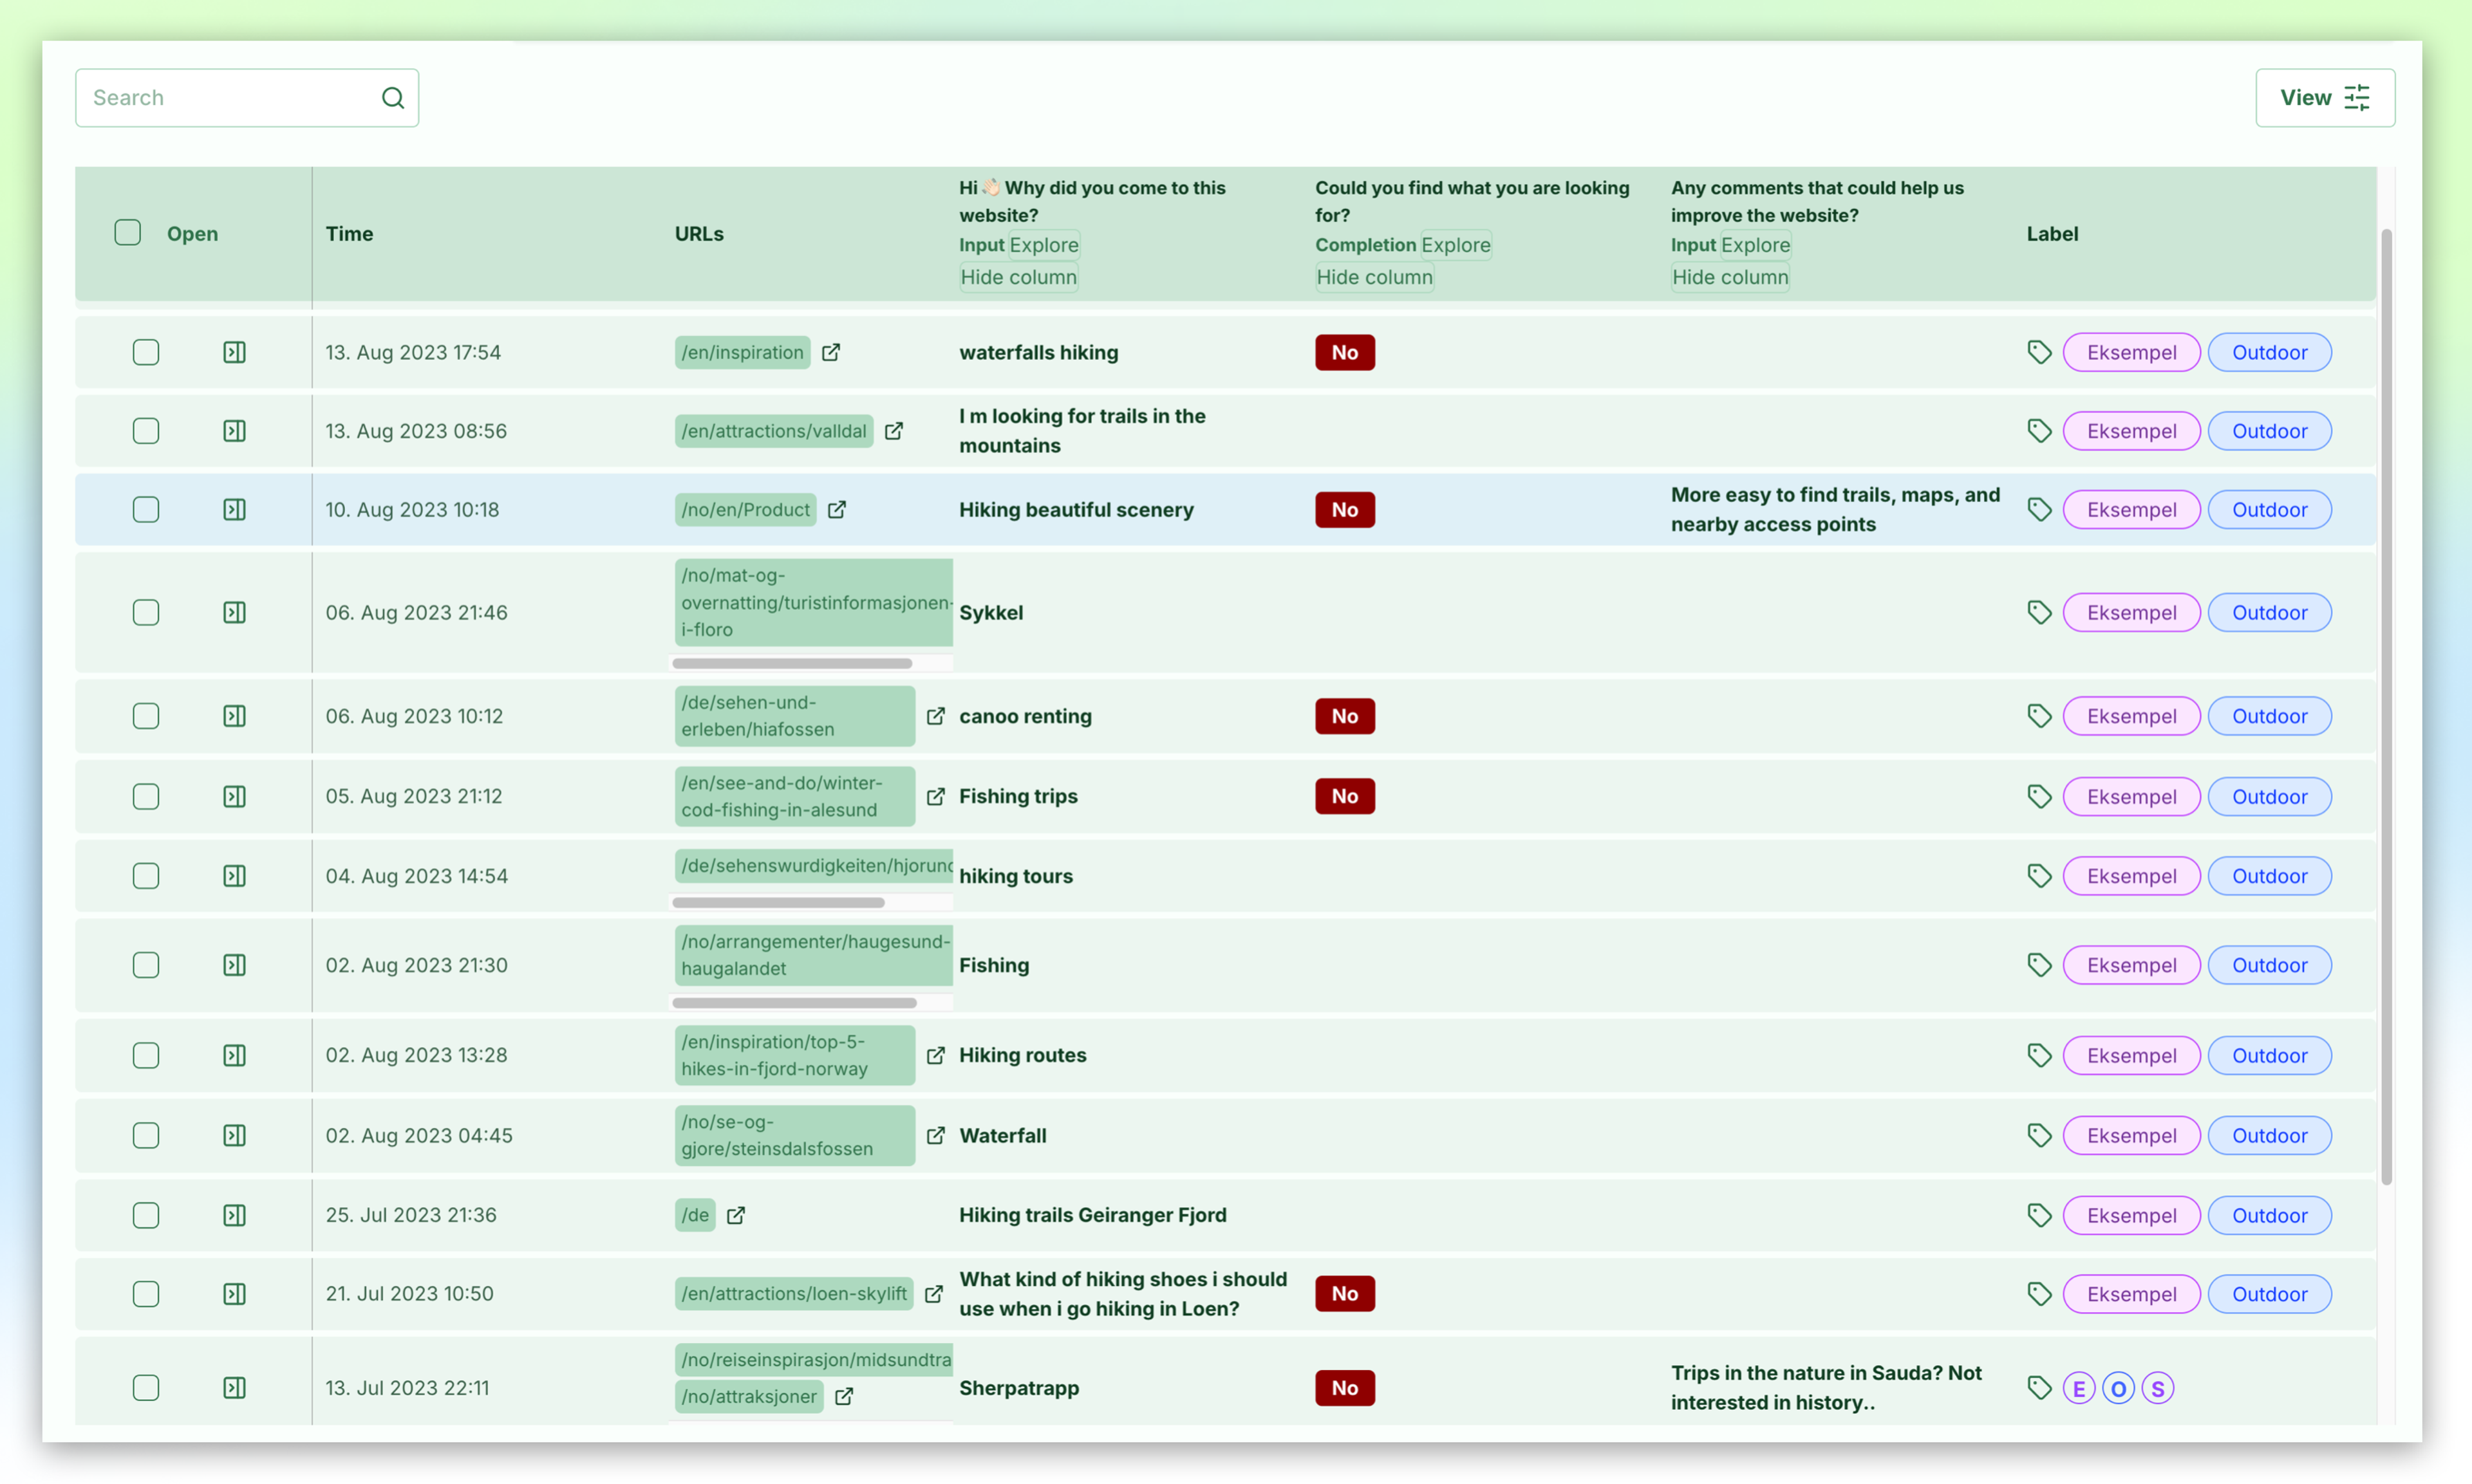Click the tag icon in Hiking routes row

pos(2039,1055)
